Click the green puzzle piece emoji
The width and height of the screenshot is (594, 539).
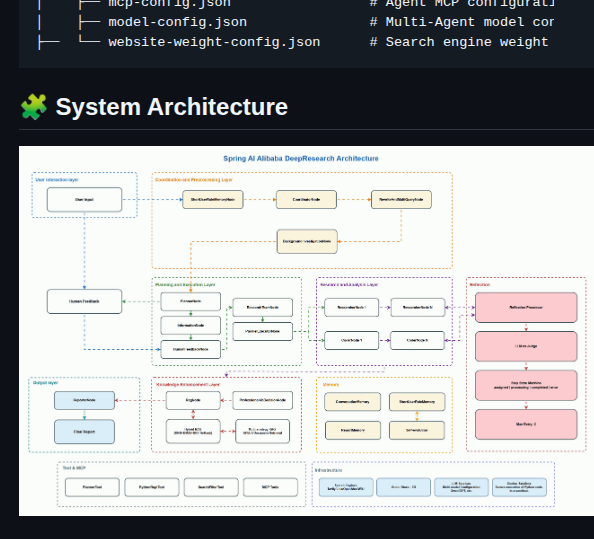coord(34,107)
